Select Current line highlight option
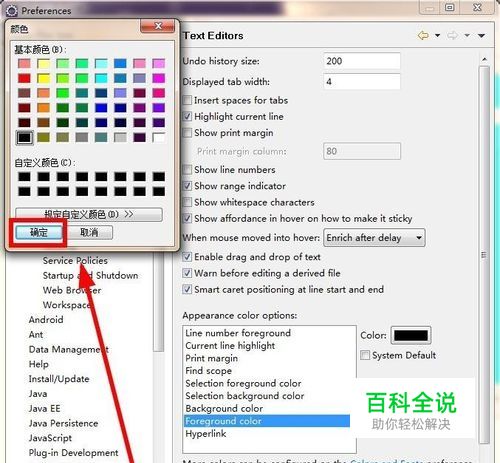This screenshot has height=463, width=500. point(230,346)
